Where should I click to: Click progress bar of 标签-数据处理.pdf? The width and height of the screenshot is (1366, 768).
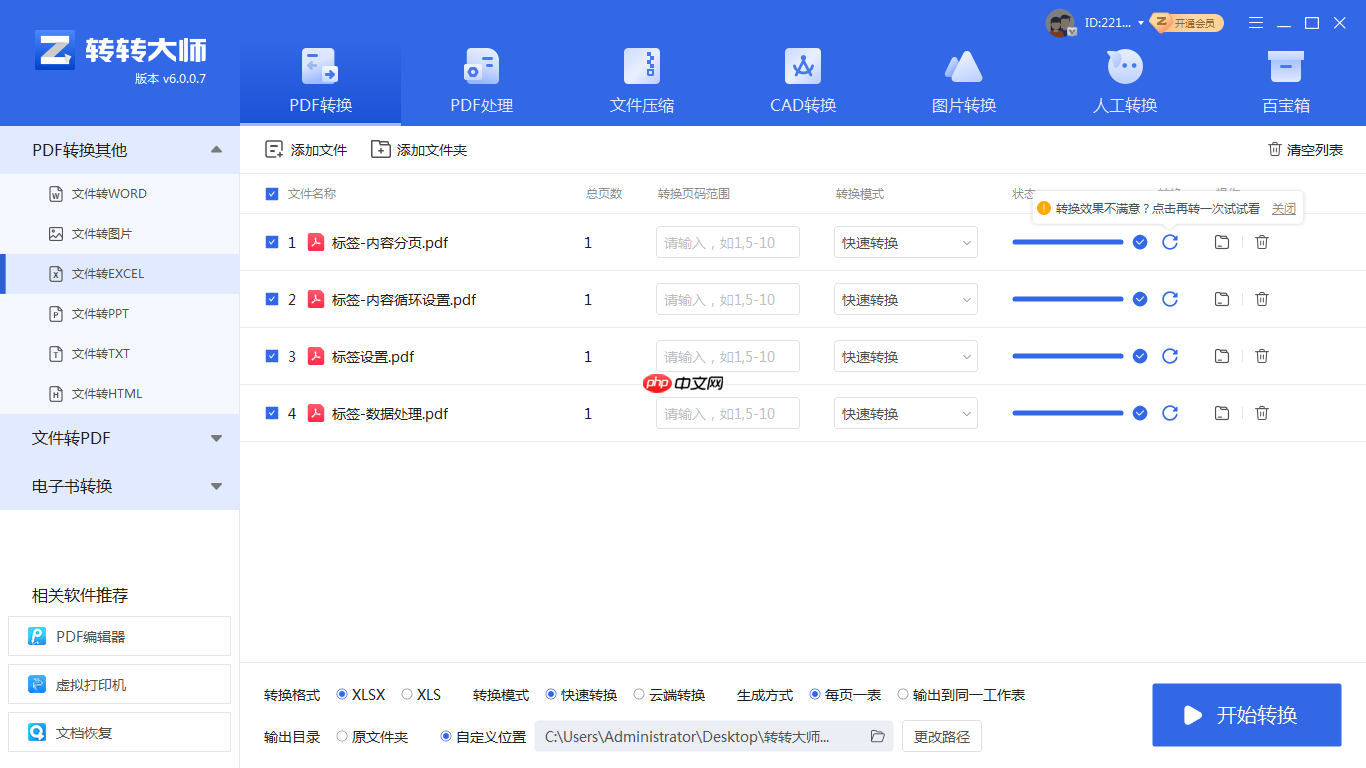[x=1068, y=413]
